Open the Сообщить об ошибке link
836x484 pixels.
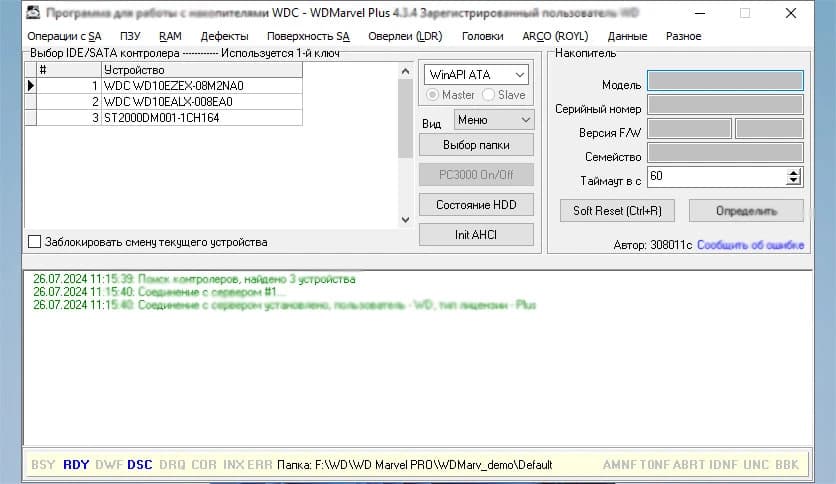coord(751,245)
